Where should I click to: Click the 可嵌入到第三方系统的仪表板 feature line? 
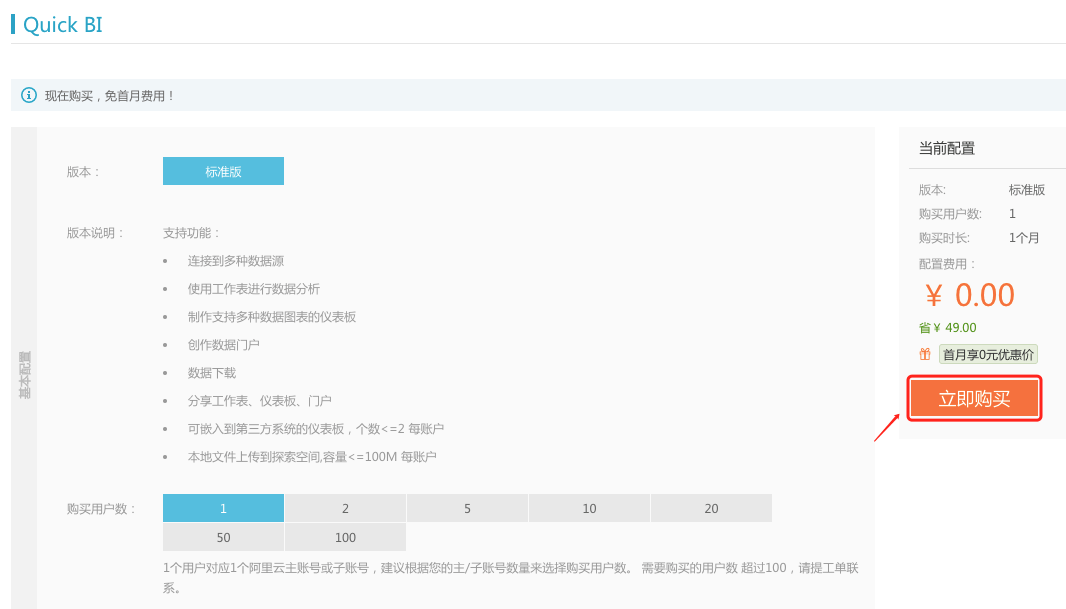[x=315, y=429]
